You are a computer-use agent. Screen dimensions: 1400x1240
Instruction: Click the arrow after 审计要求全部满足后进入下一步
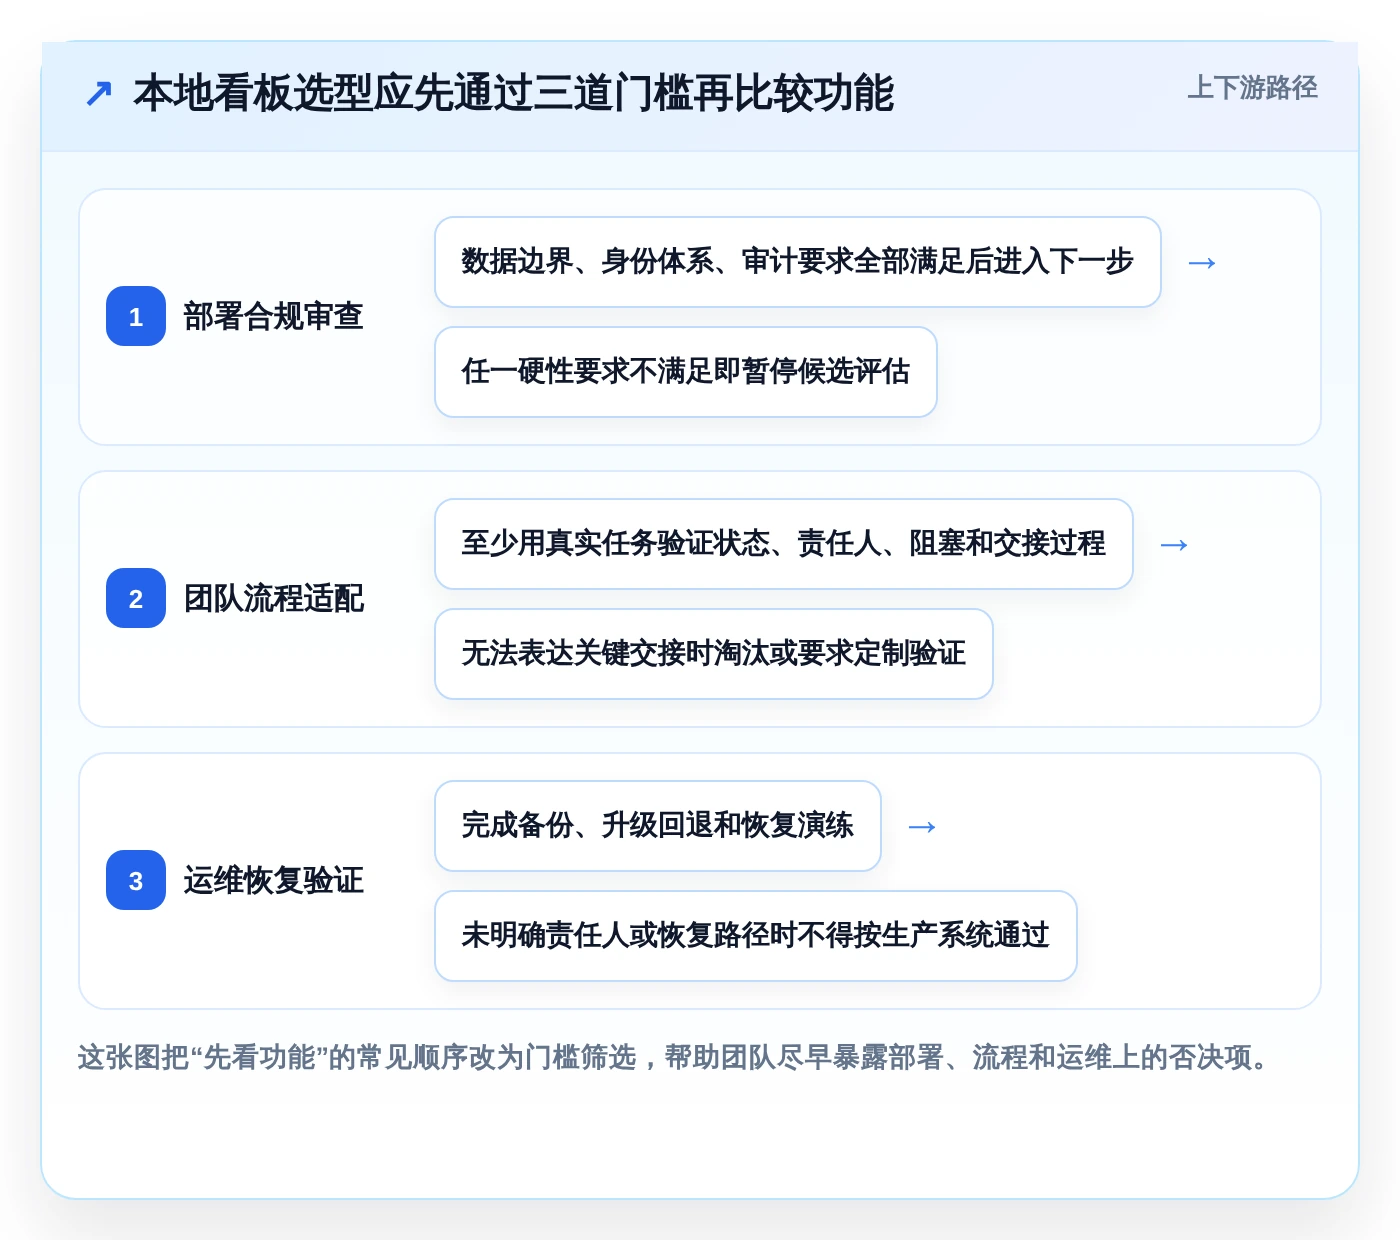pyautogui.click(x=1202, y=263)
